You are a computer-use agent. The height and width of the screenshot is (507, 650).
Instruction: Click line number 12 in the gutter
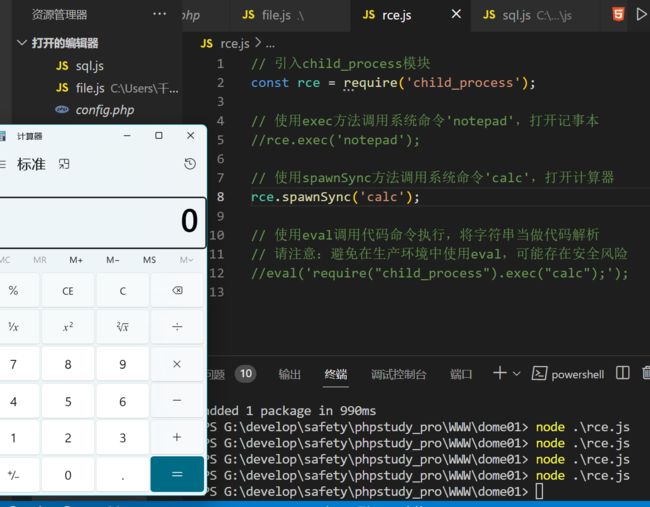[x=216, y=273]
